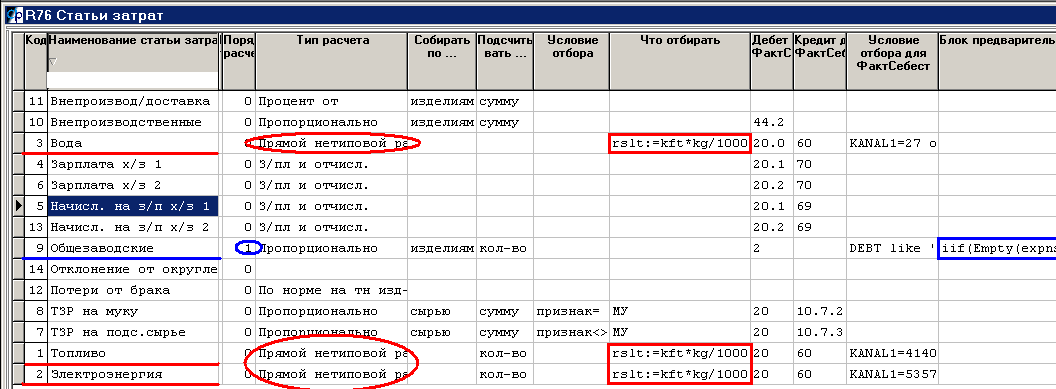1056x389 pixels.
Task: Click 'Процент от' calculation type cell
Action: pyautogui.click(x=332, y=102)
